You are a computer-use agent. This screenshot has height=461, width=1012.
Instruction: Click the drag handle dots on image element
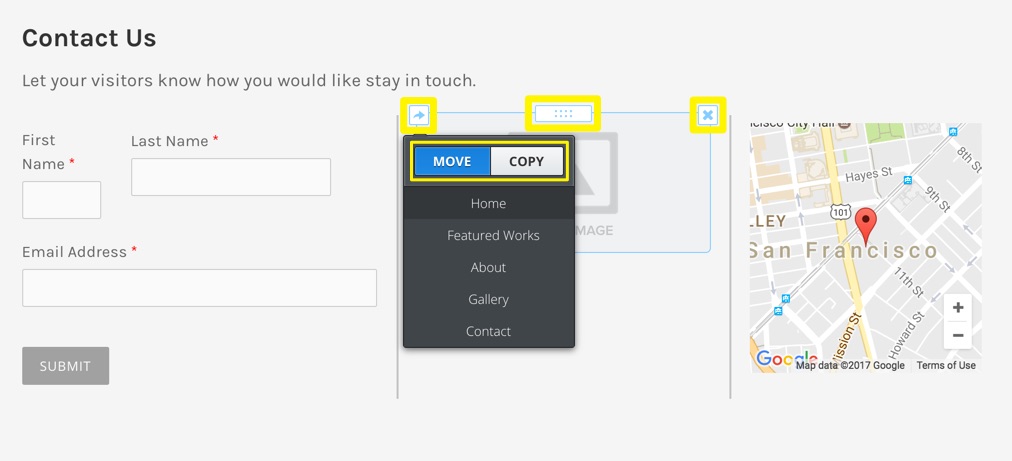(x=563, y=114)
